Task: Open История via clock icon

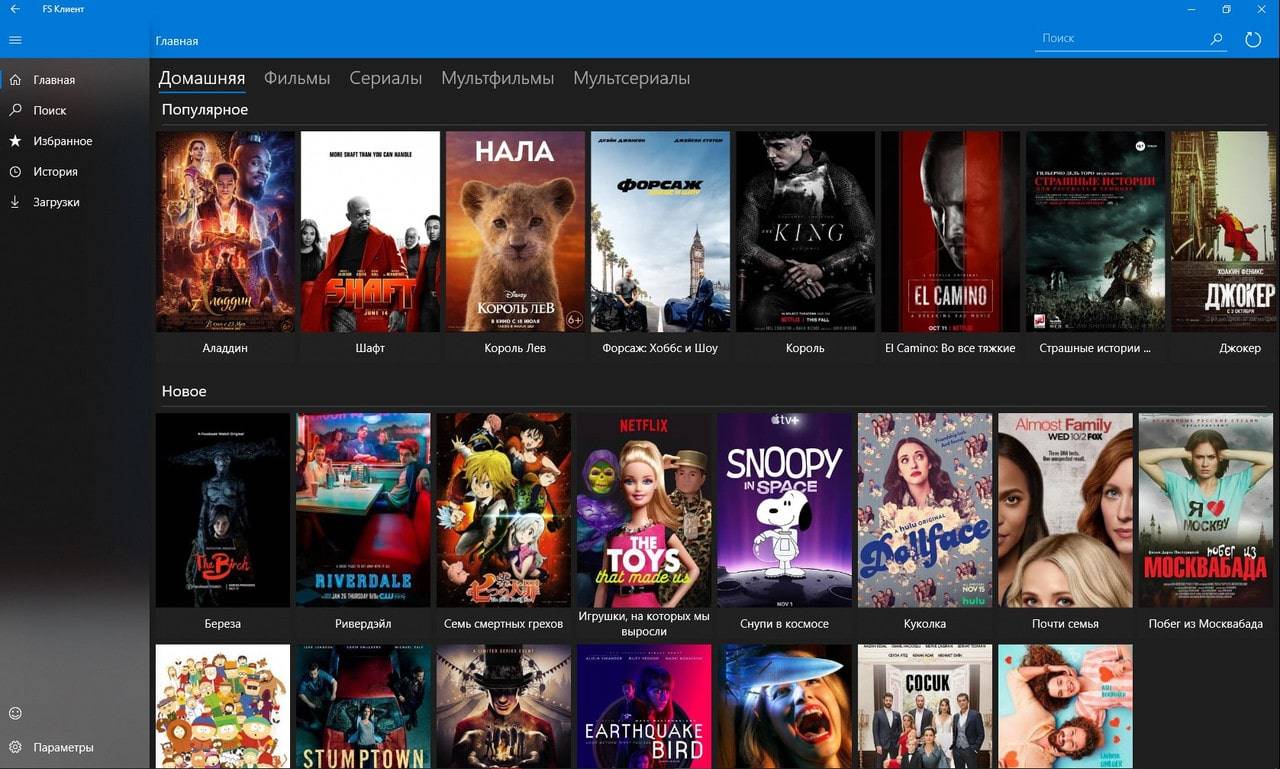Action: (x=15, y=172)
